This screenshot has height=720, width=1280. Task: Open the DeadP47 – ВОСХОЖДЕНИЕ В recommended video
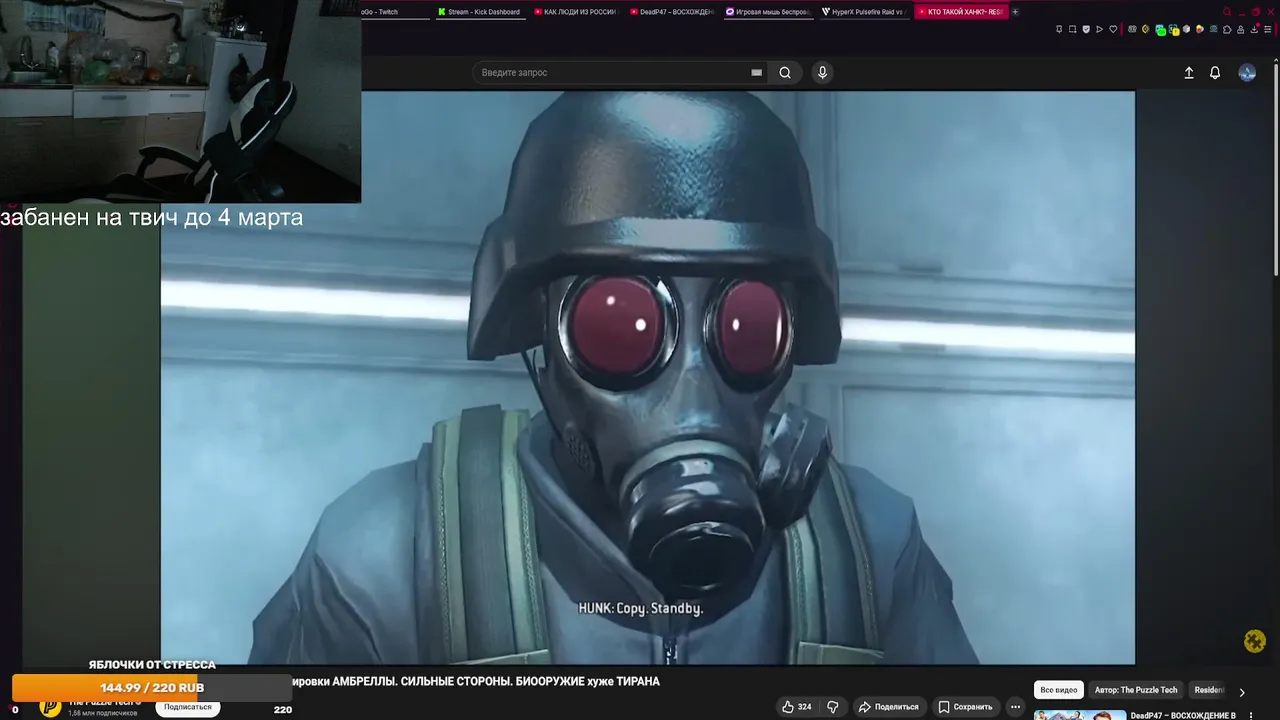pyautogui.click(x=1183, y=715)
